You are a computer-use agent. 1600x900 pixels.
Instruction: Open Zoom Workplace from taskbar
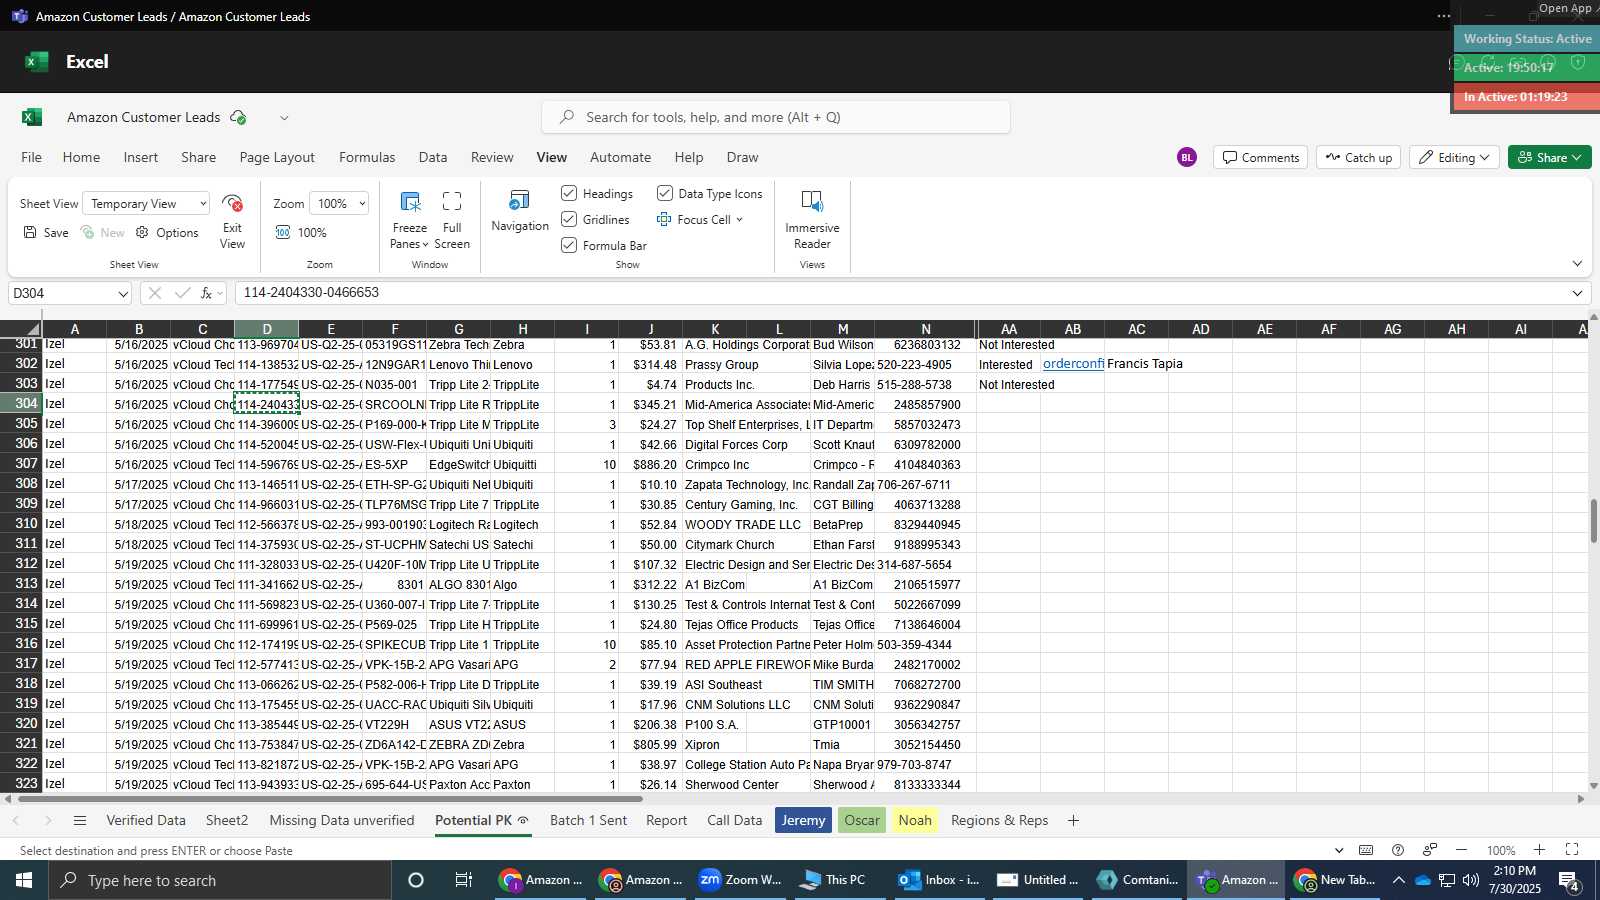(x=740, y=880)
